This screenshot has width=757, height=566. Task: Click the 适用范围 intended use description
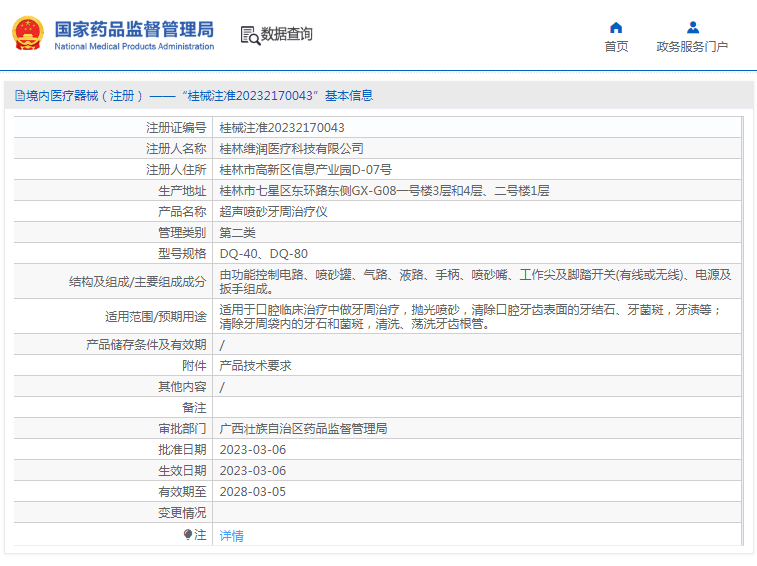471,317
